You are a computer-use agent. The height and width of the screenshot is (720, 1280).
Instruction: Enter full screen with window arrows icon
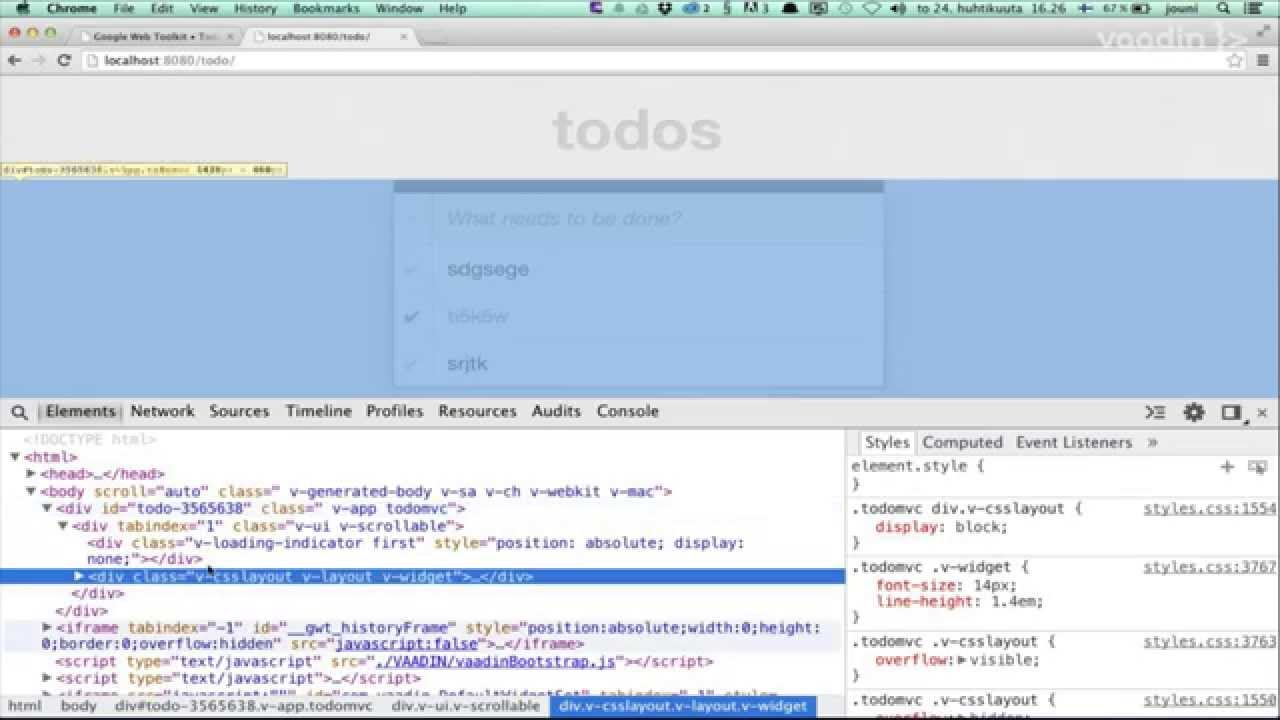pos(1264,30)
